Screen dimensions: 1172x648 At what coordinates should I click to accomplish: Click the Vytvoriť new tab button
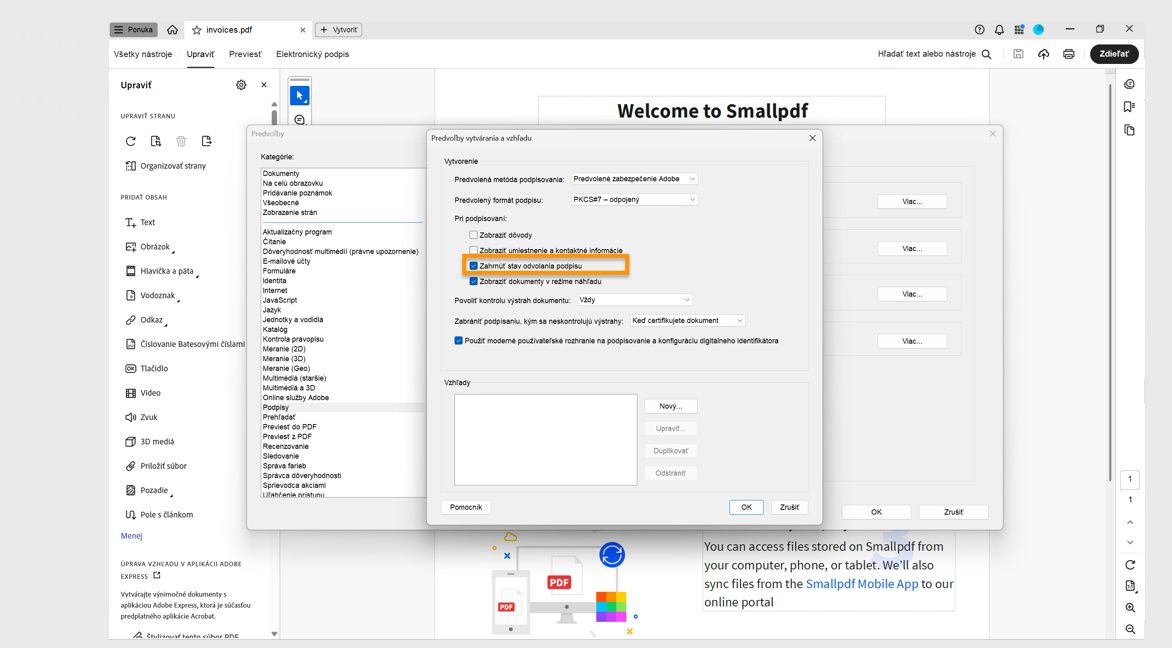tap(339, 30)
